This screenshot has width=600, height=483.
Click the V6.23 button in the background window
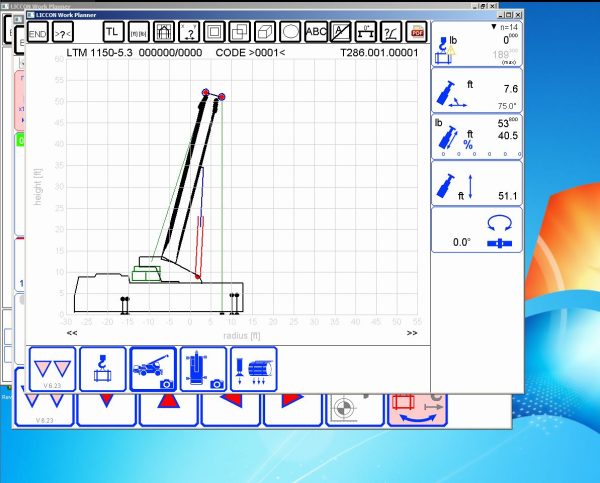[x=44, y=410]
